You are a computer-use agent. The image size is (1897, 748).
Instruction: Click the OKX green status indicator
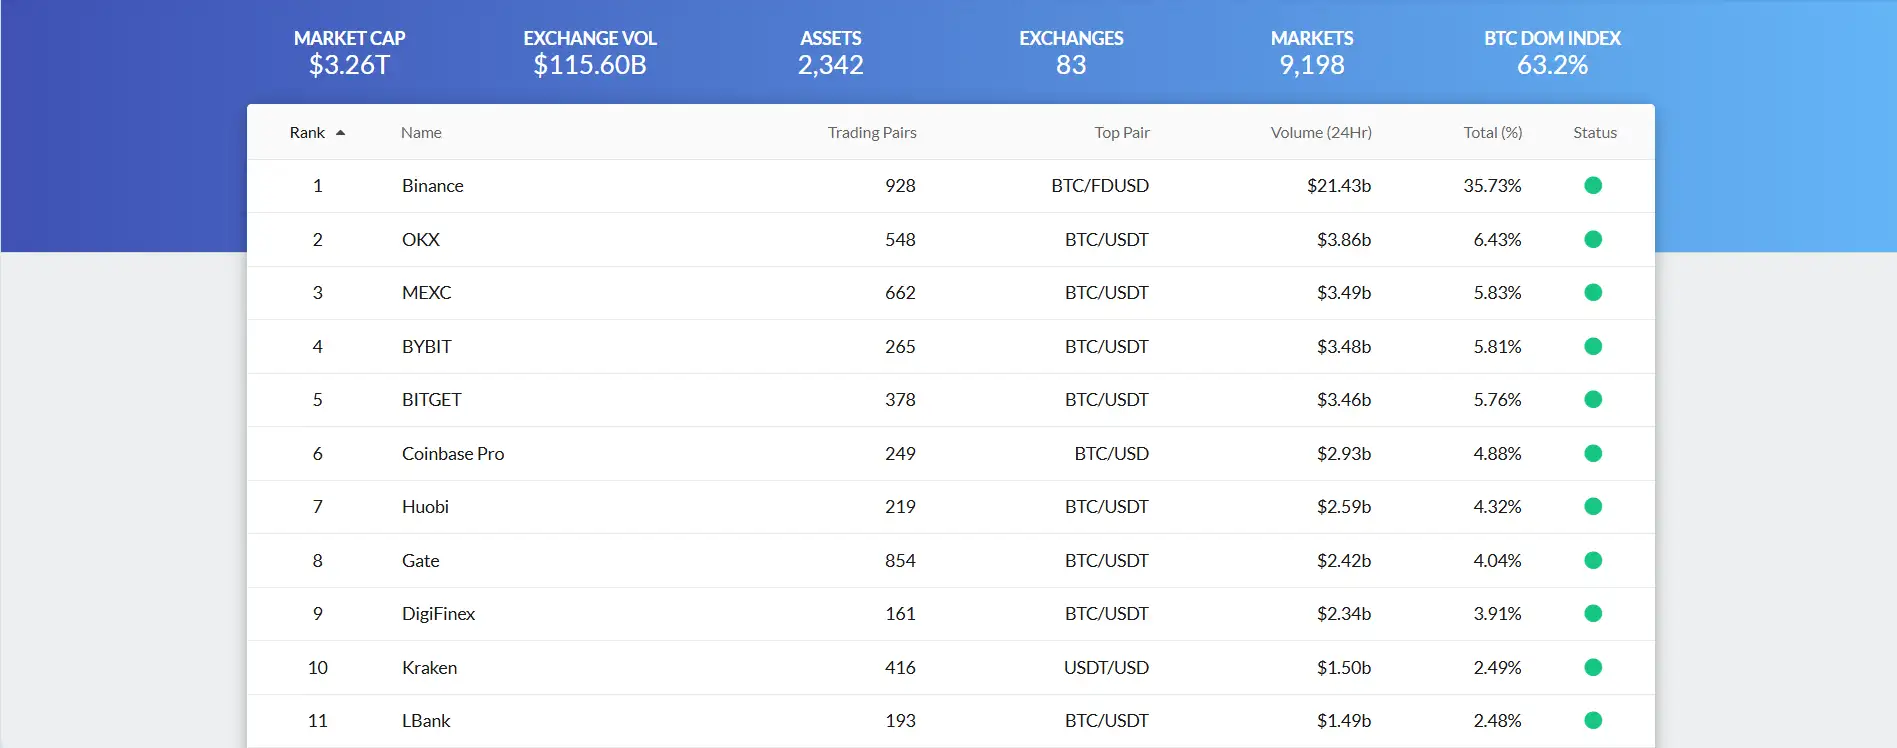(x=1593, y=239)
